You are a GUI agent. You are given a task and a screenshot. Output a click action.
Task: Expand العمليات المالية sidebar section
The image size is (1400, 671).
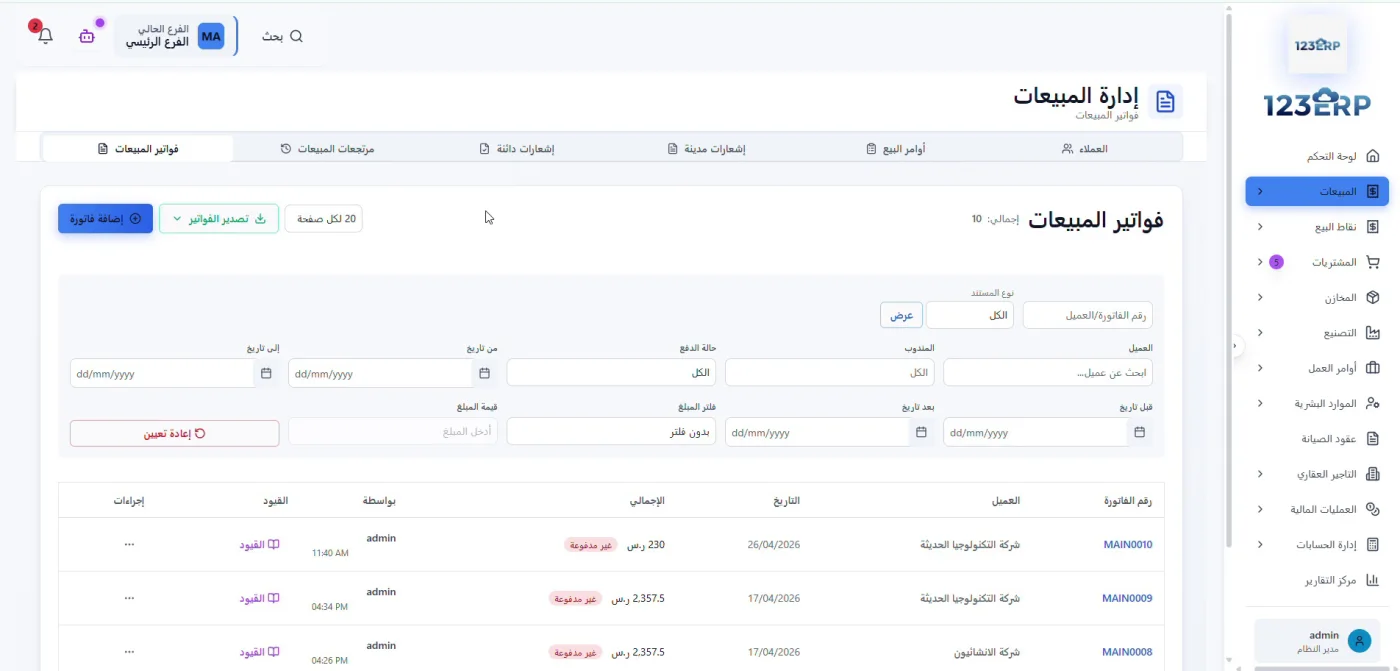(1317, 509)
